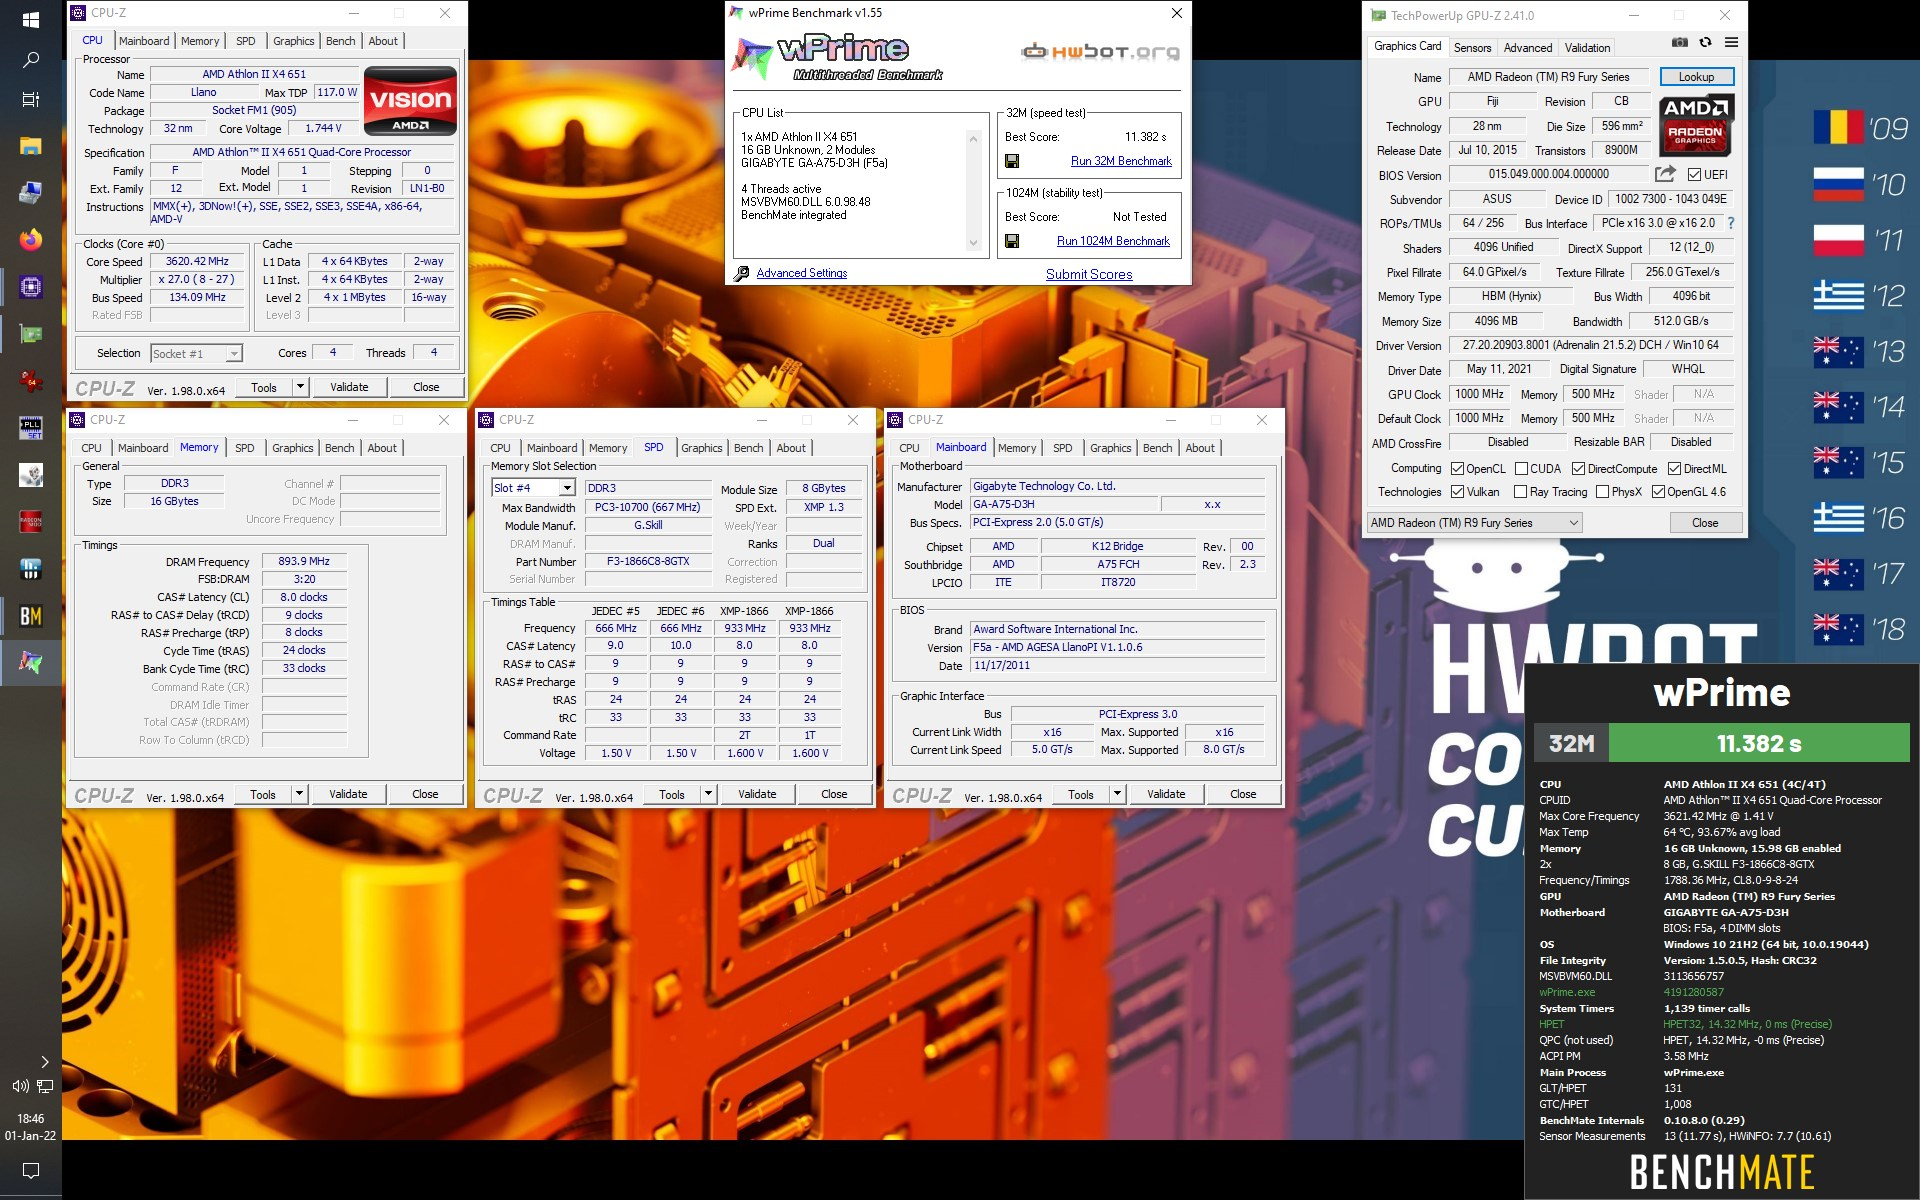The image size is (1920, 1200).
Task: Open Bench tab in CPU-Z CPU window
Action: 340,41
